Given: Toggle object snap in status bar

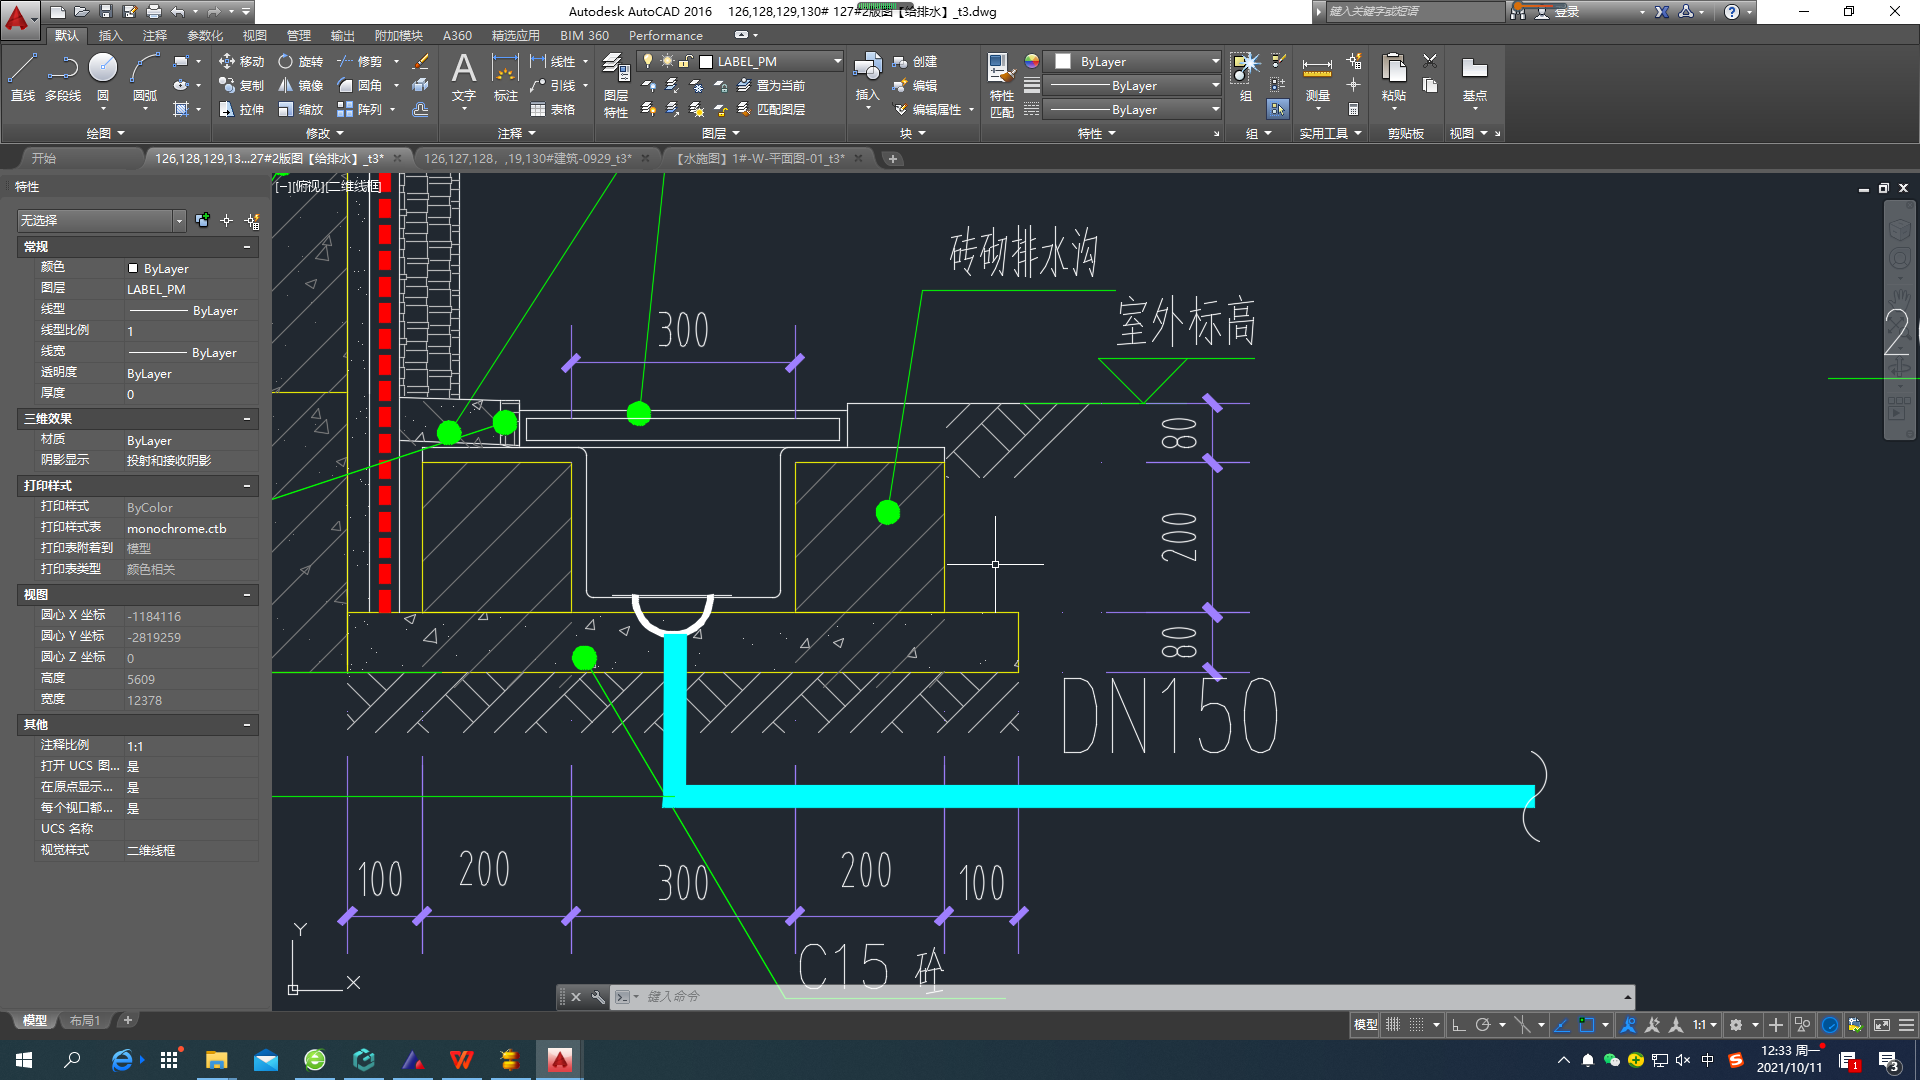Looking at the screenshot, I should click(1586, 1025).
